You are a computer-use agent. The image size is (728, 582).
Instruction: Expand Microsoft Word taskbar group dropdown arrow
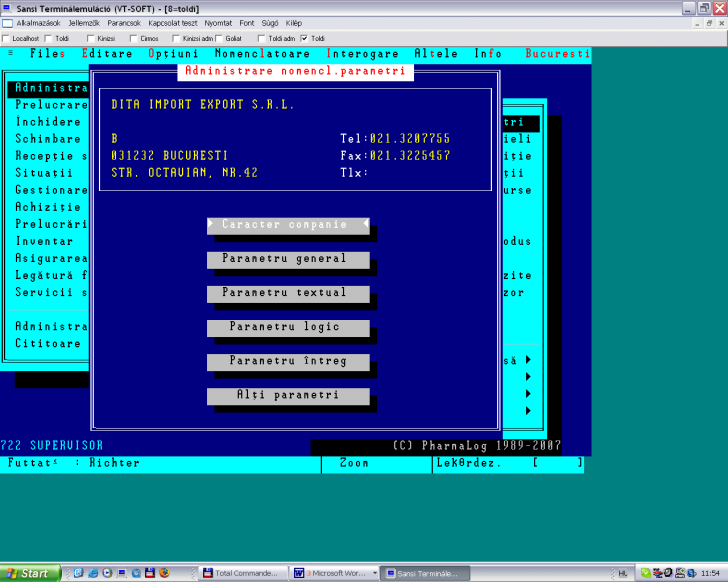375,573
